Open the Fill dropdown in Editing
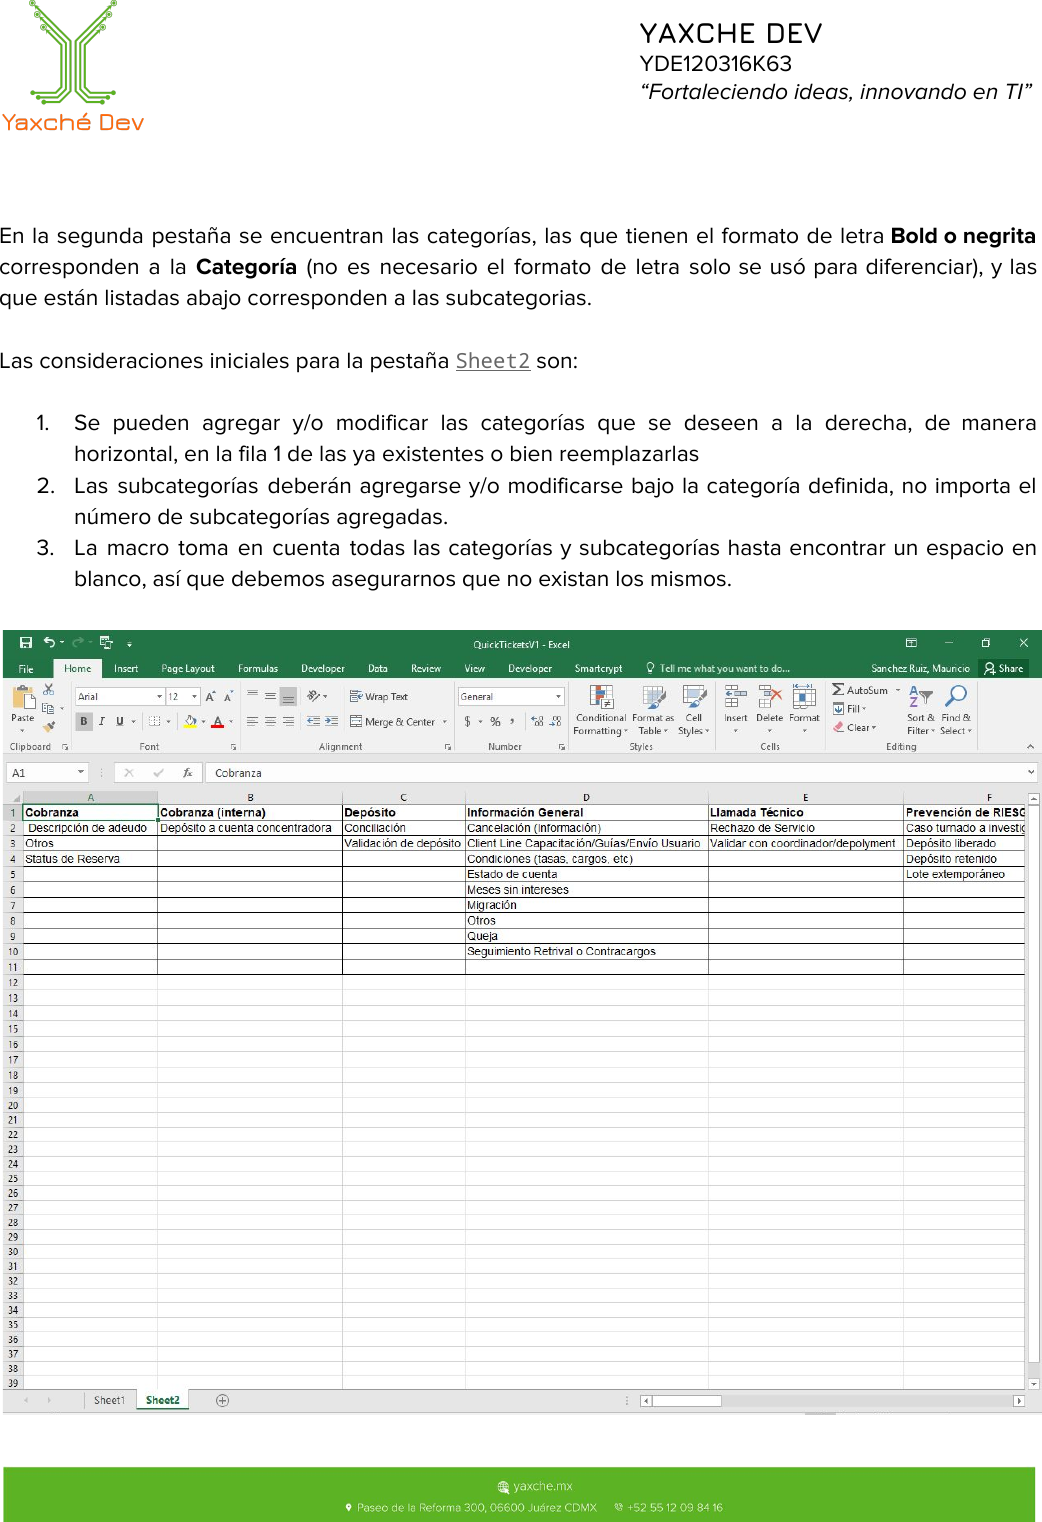Viewport: 1042px width, 1522px height. [x=851, y=708]
